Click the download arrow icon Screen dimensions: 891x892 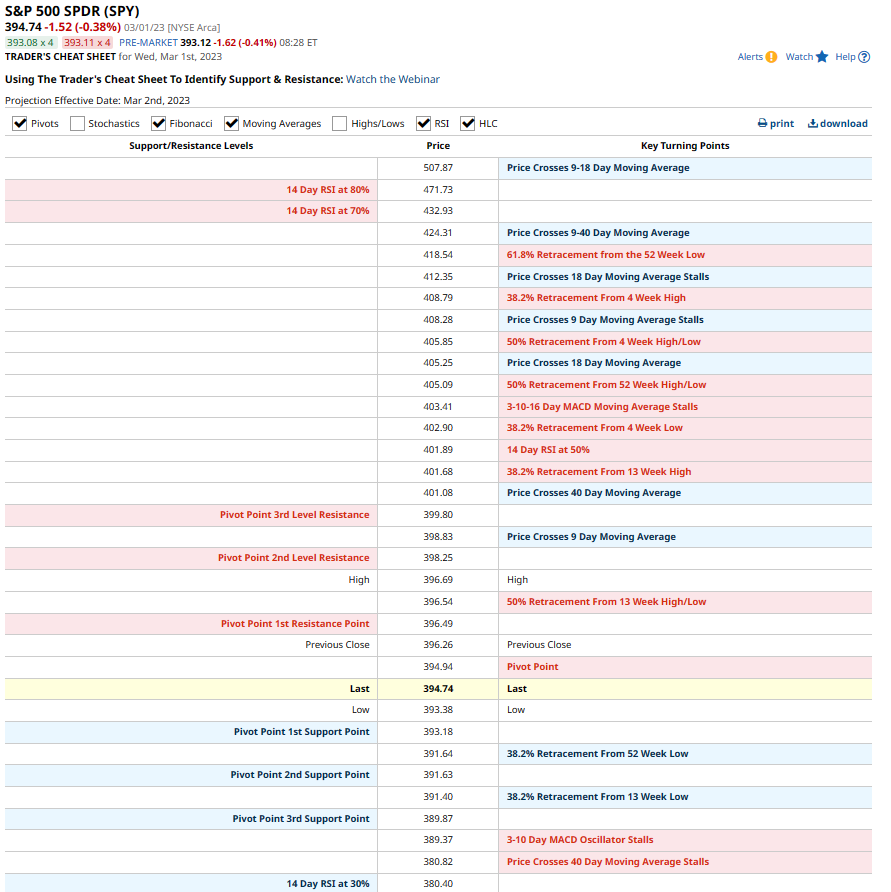(x=813, y=123)
